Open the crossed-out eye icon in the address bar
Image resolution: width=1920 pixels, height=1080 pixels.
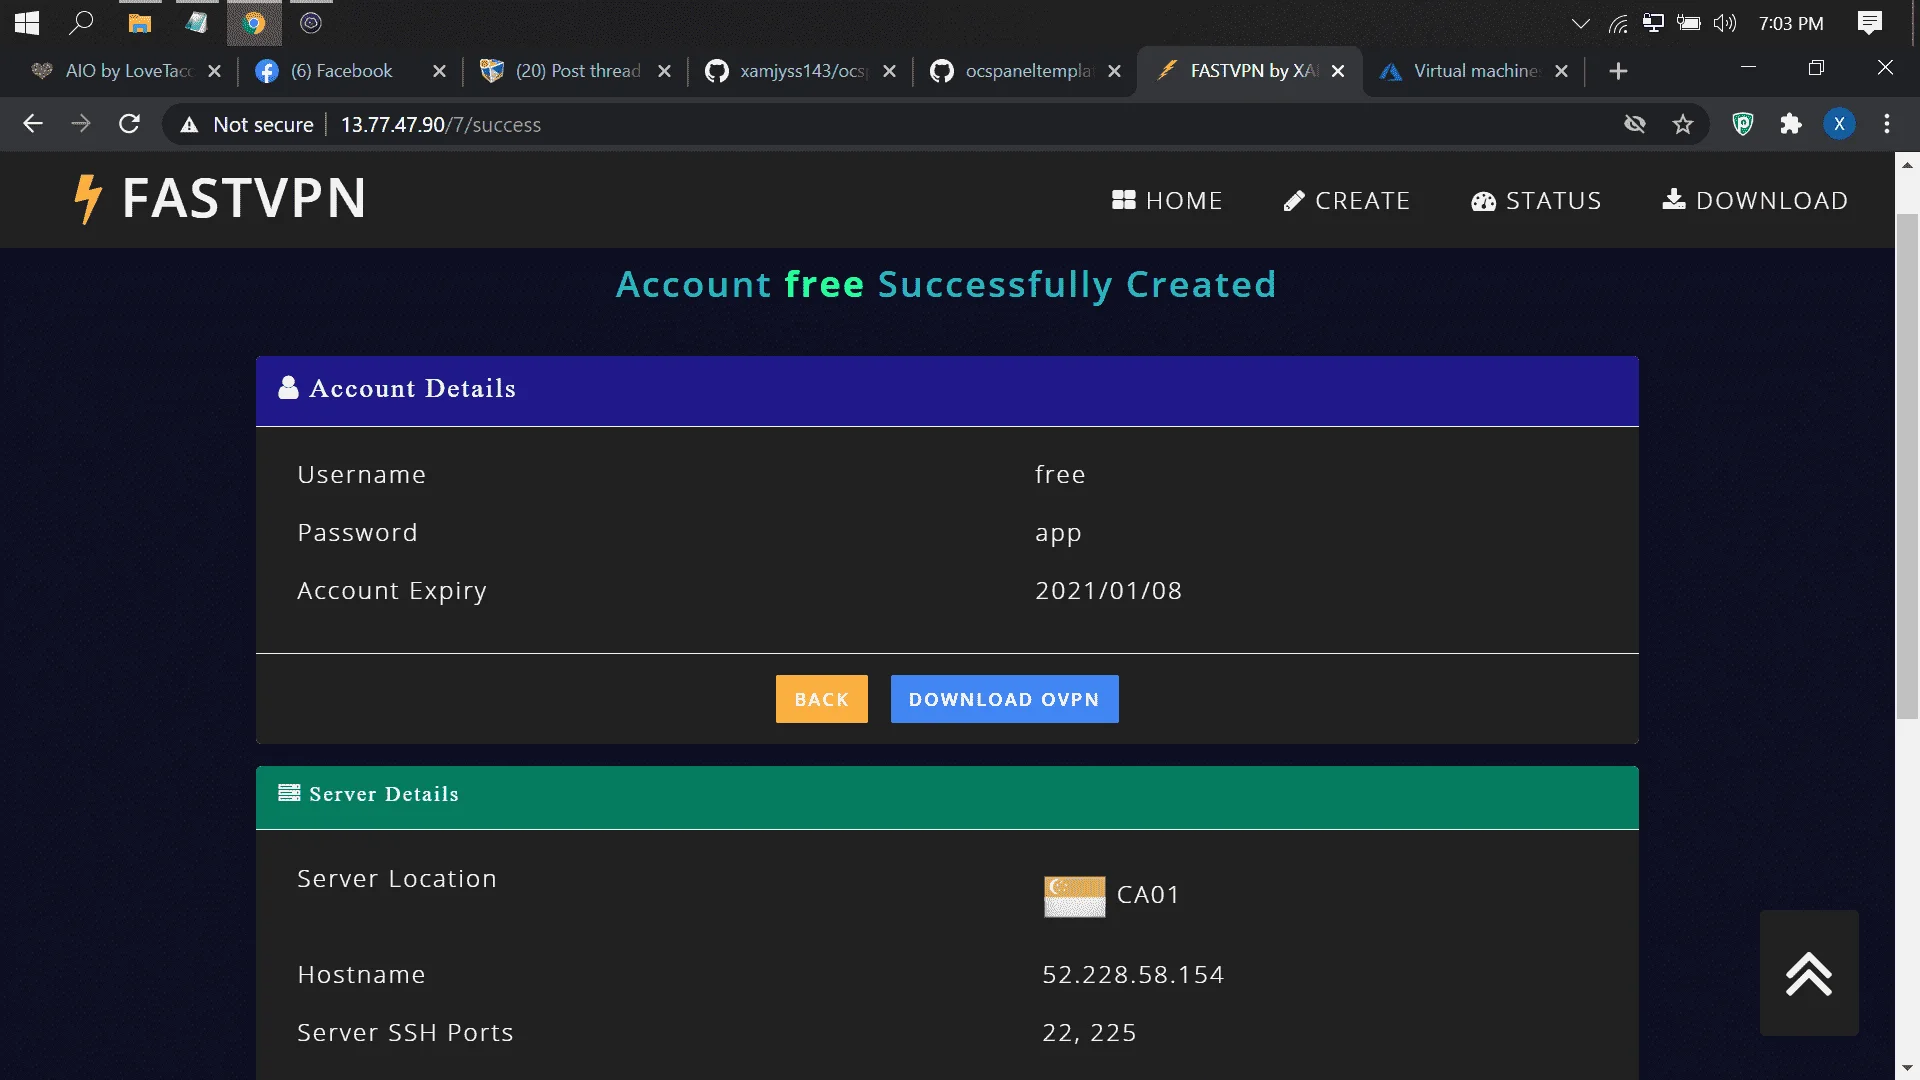point(1635,124)
